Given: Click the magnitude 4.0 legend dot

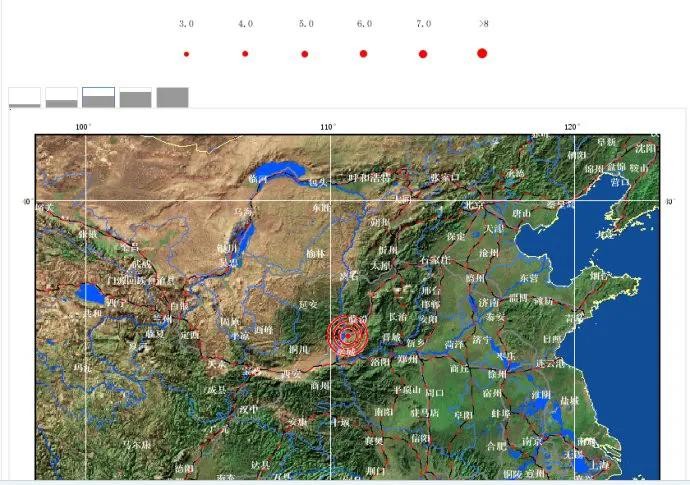Looking at the screenshot, I should [245, 54].
